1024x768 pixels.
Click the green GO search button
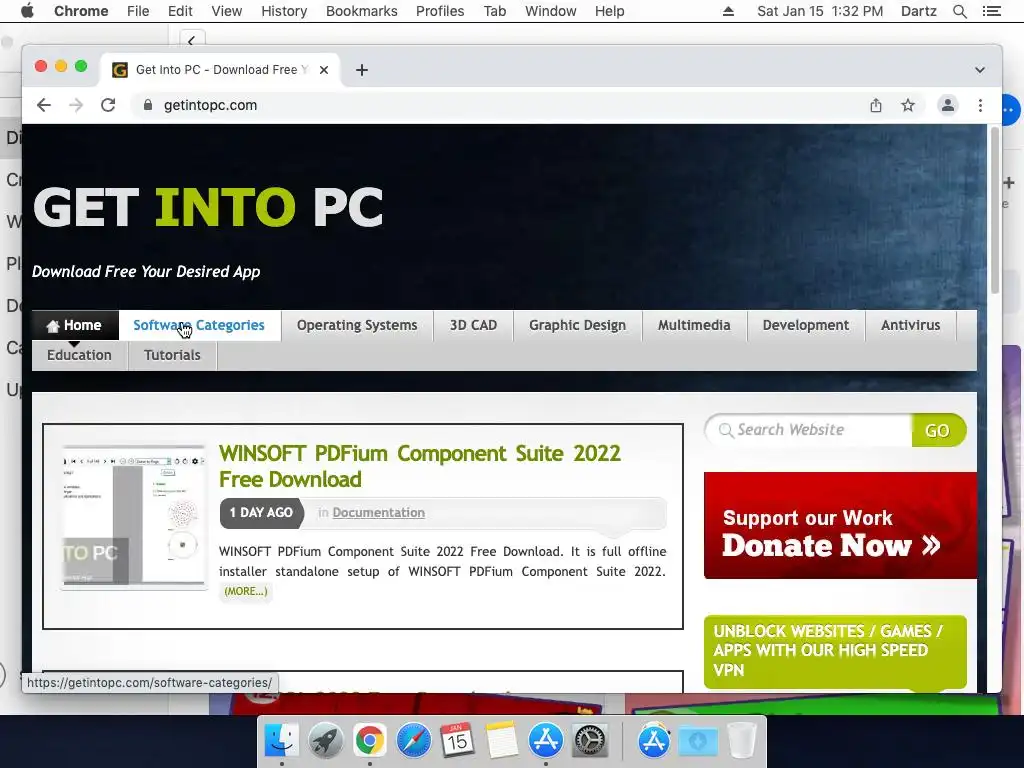938,430
